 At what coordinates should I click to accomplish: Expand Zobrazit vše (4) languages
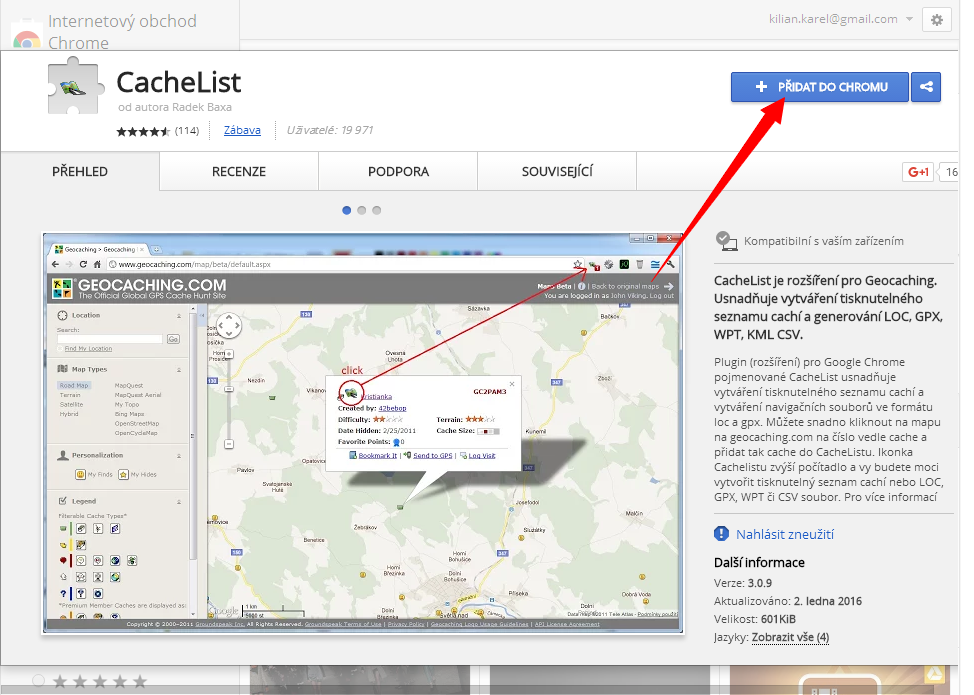click(790, 637)
